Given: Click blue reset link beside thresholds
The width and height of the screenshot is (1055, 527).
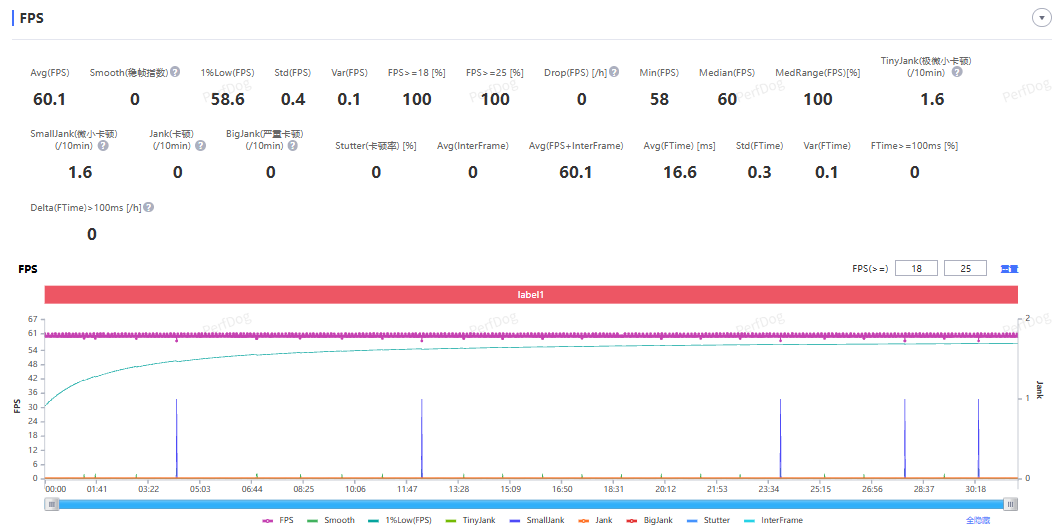Looking at the screenshot, I should pos(1009,269).
